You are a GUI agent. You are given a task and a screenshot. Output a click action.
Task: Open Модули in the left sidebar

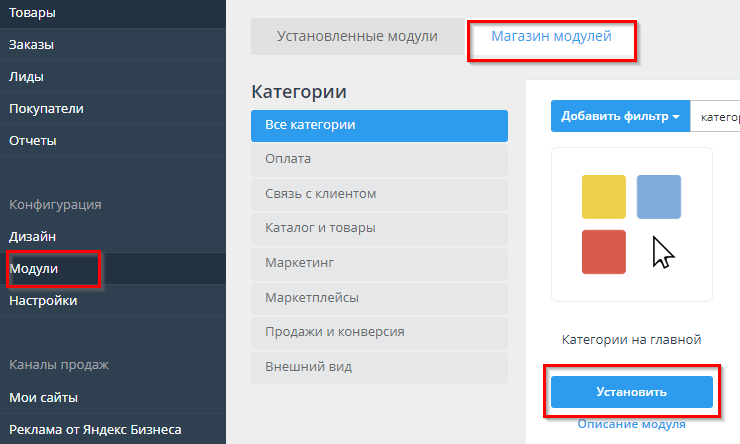(x=34, y=269)
